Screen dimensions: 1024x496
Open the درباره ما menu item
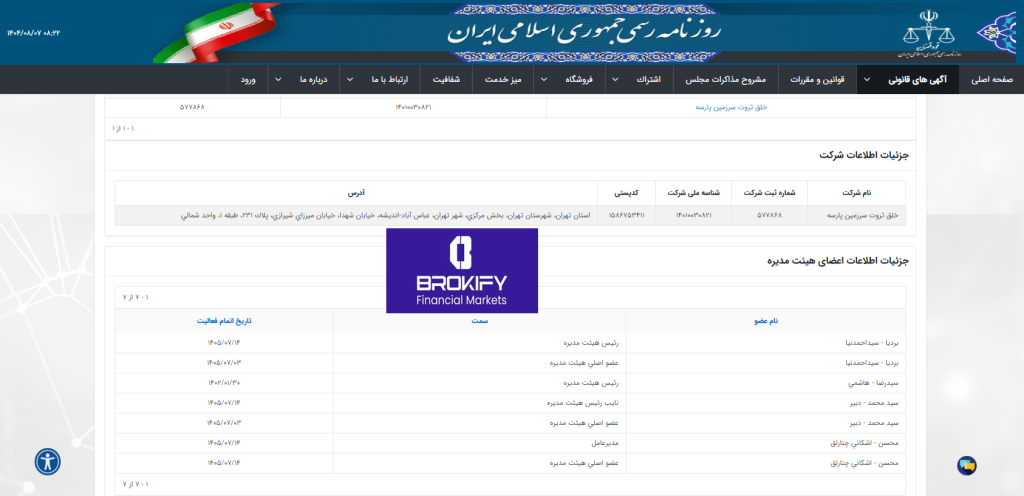click(313, 80)
